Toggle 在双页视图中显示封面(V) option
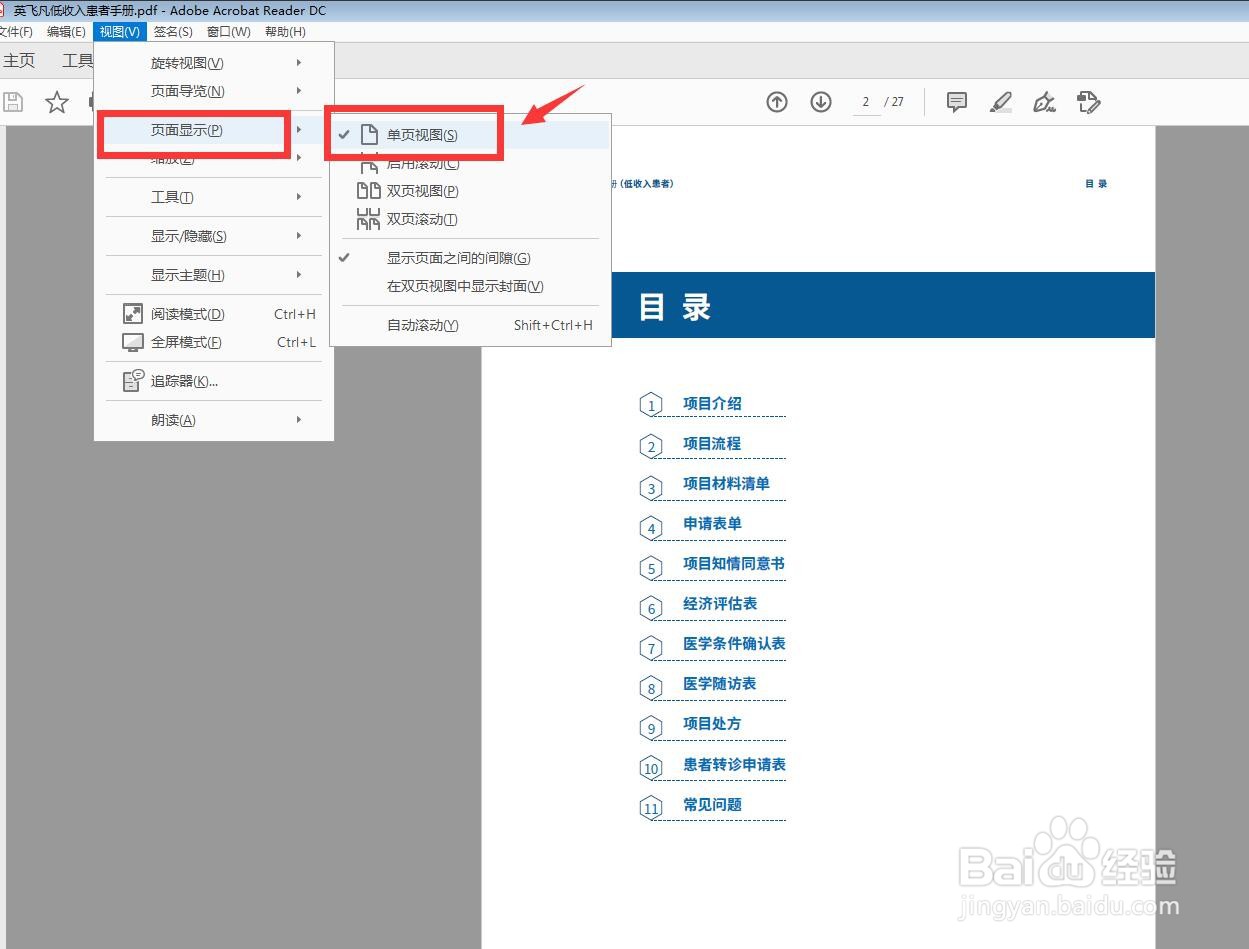Viewport: 1249px width, 949px height. coord(470,286)
